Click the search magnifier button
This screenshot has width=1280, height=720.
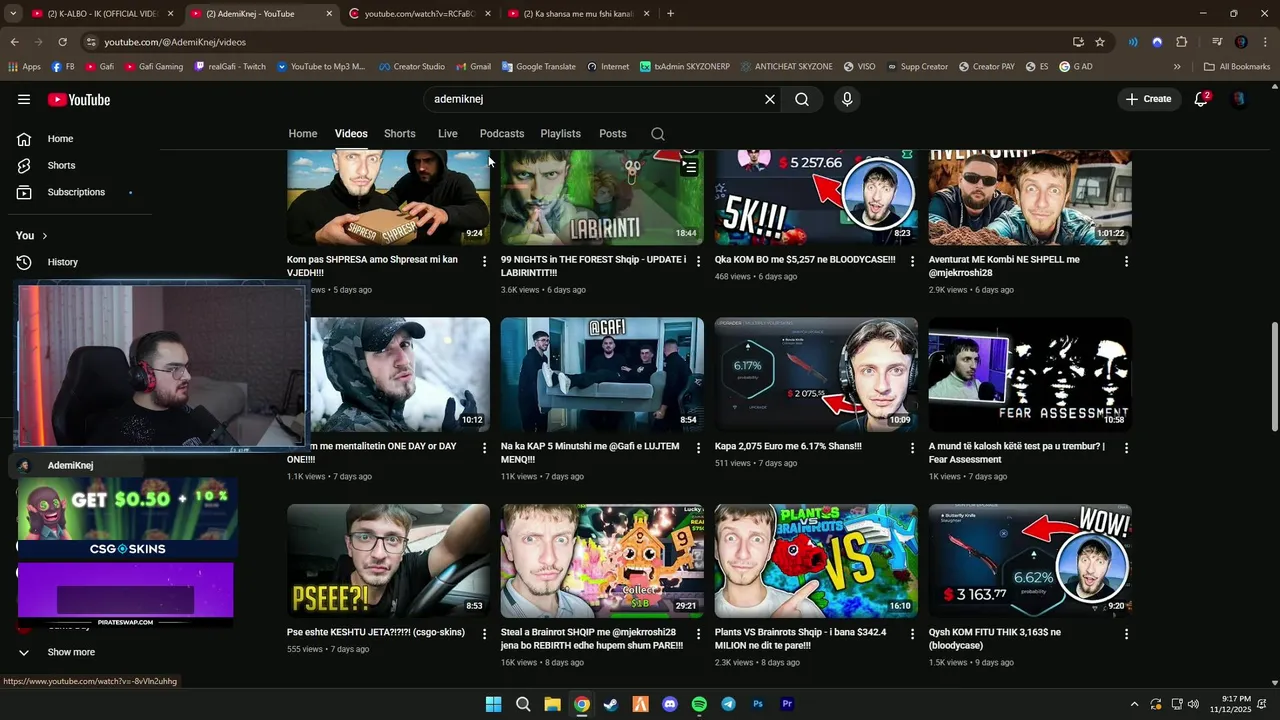point(802,99)
